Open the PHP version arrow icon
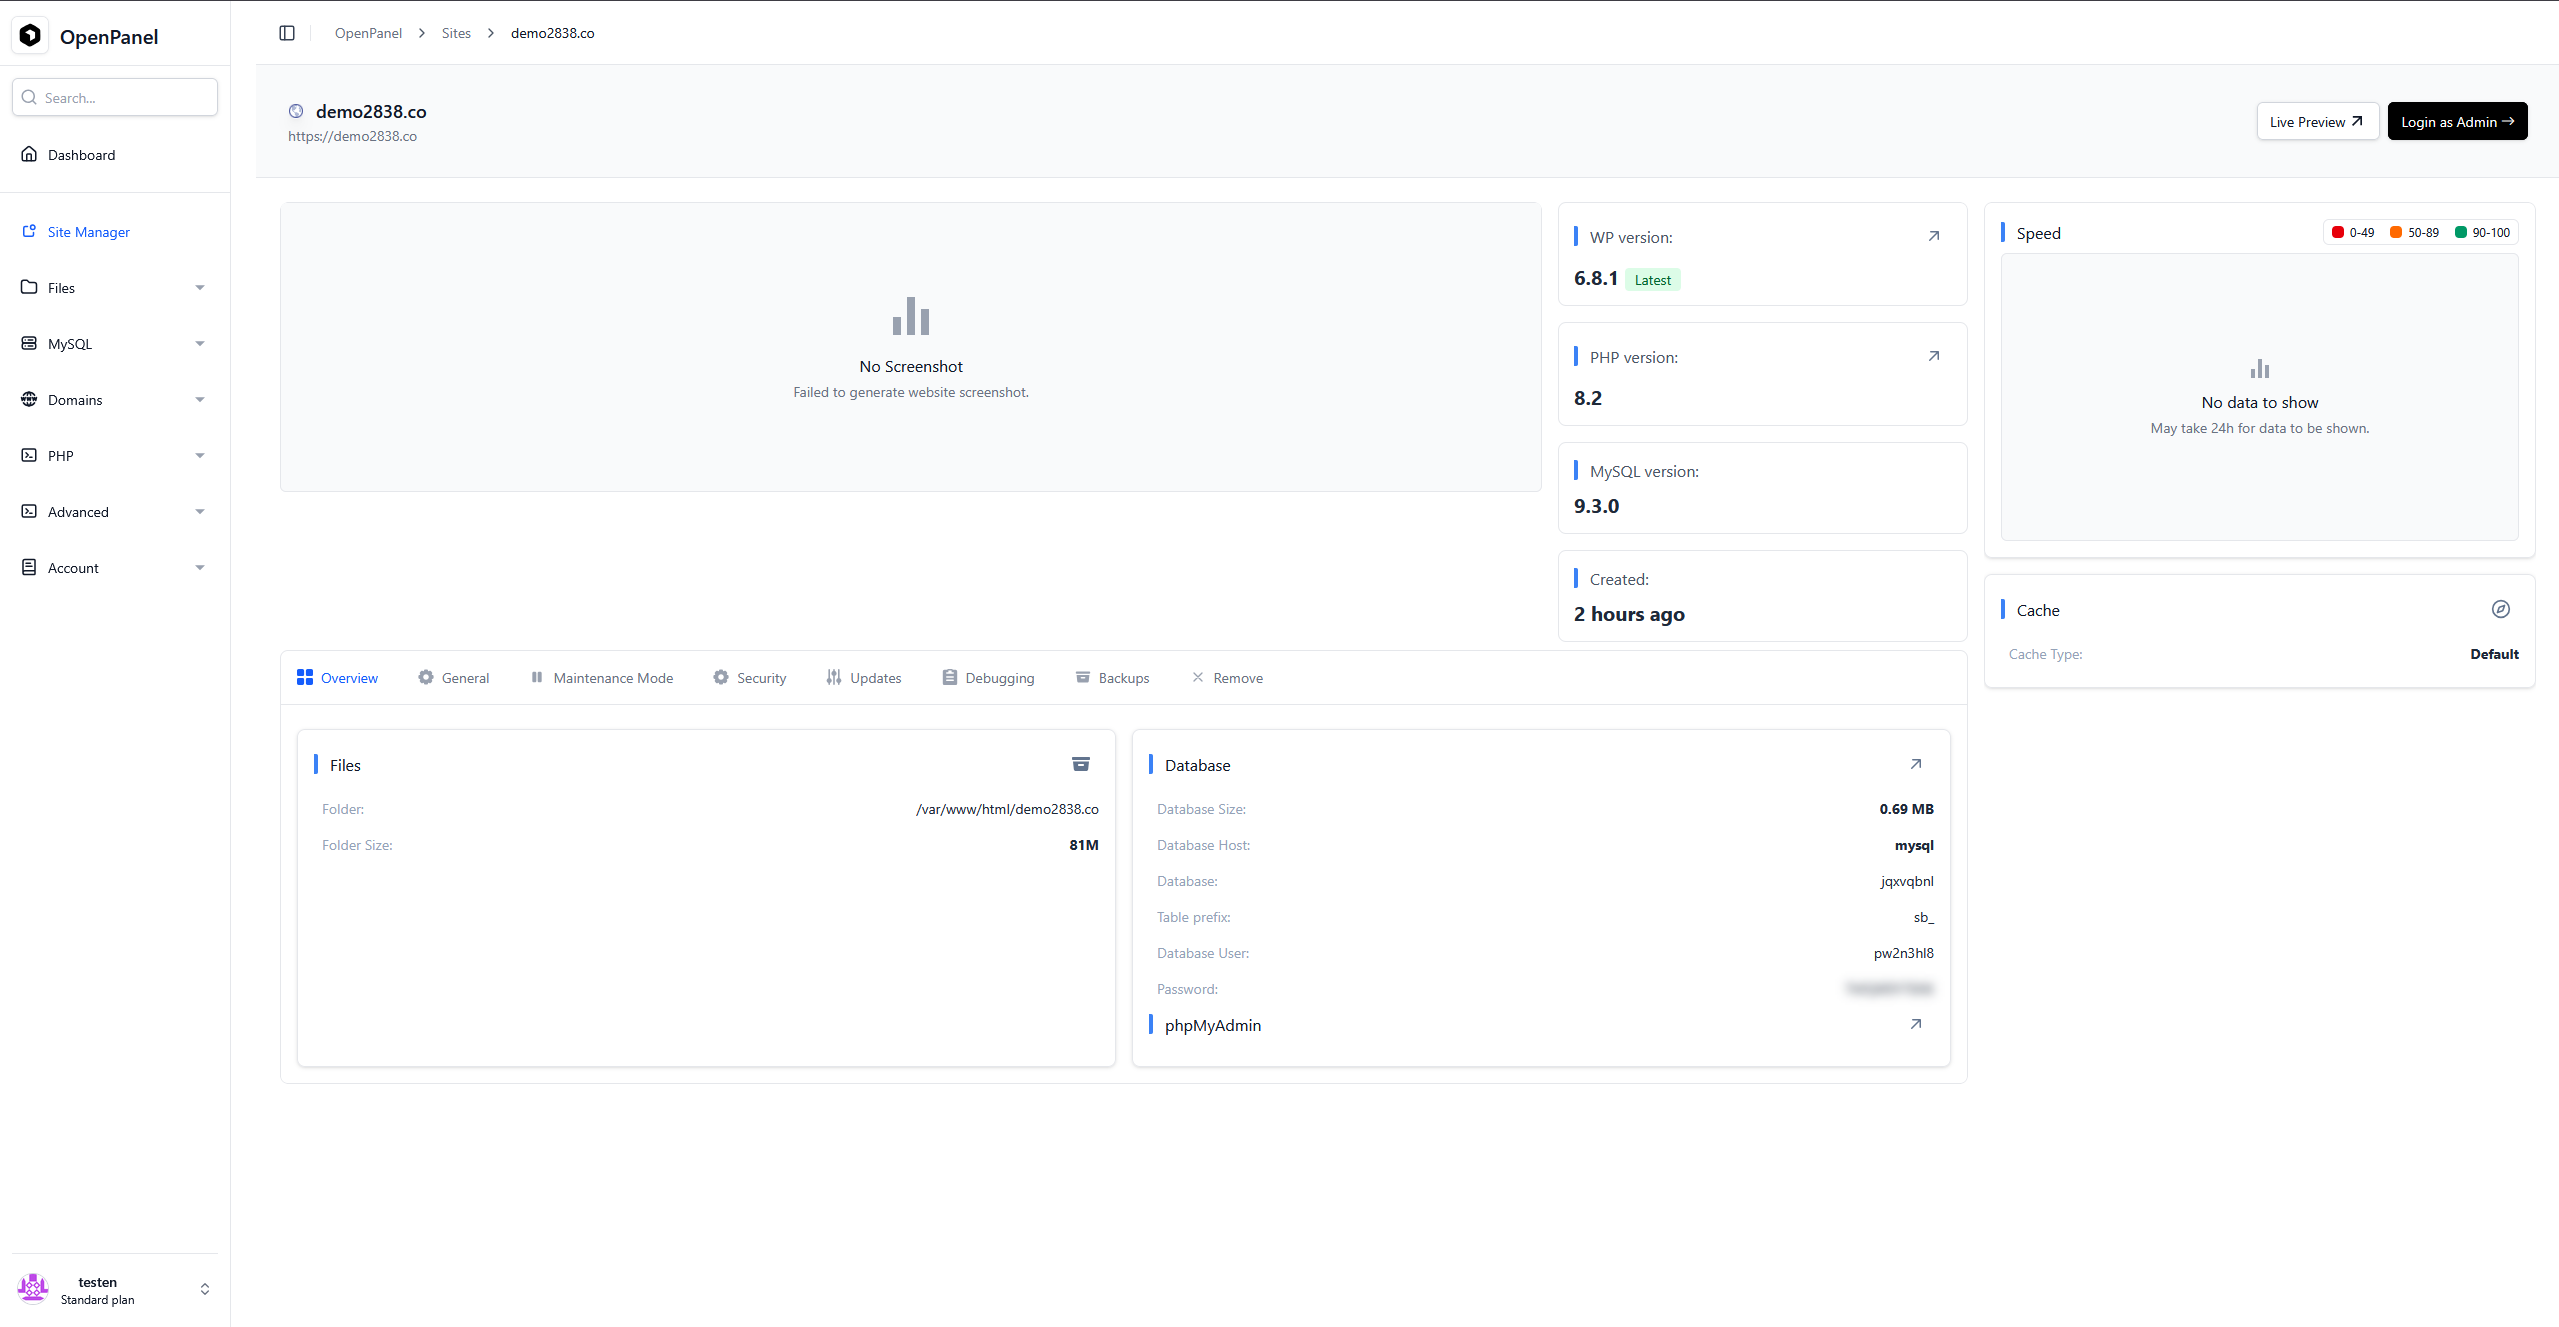The image size is (2559, 1327). 1934,356
